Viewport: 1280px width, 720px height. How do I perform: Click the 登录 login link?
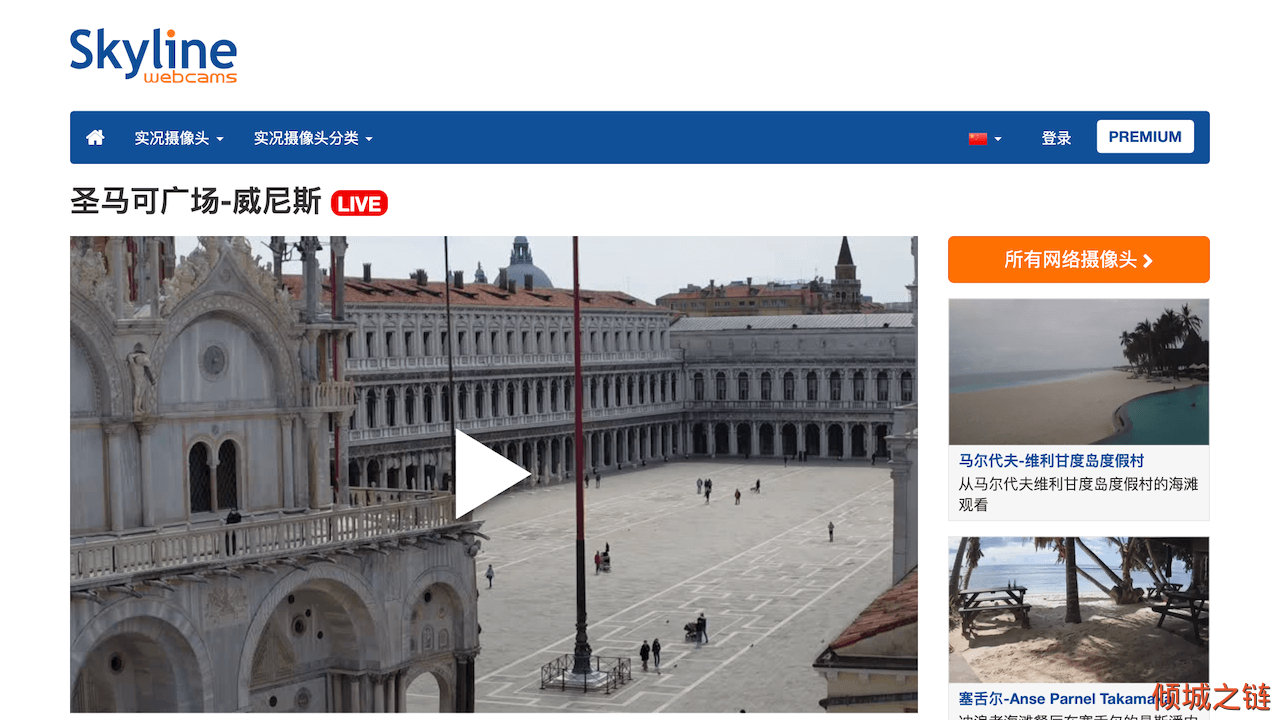click(1056, 138)
